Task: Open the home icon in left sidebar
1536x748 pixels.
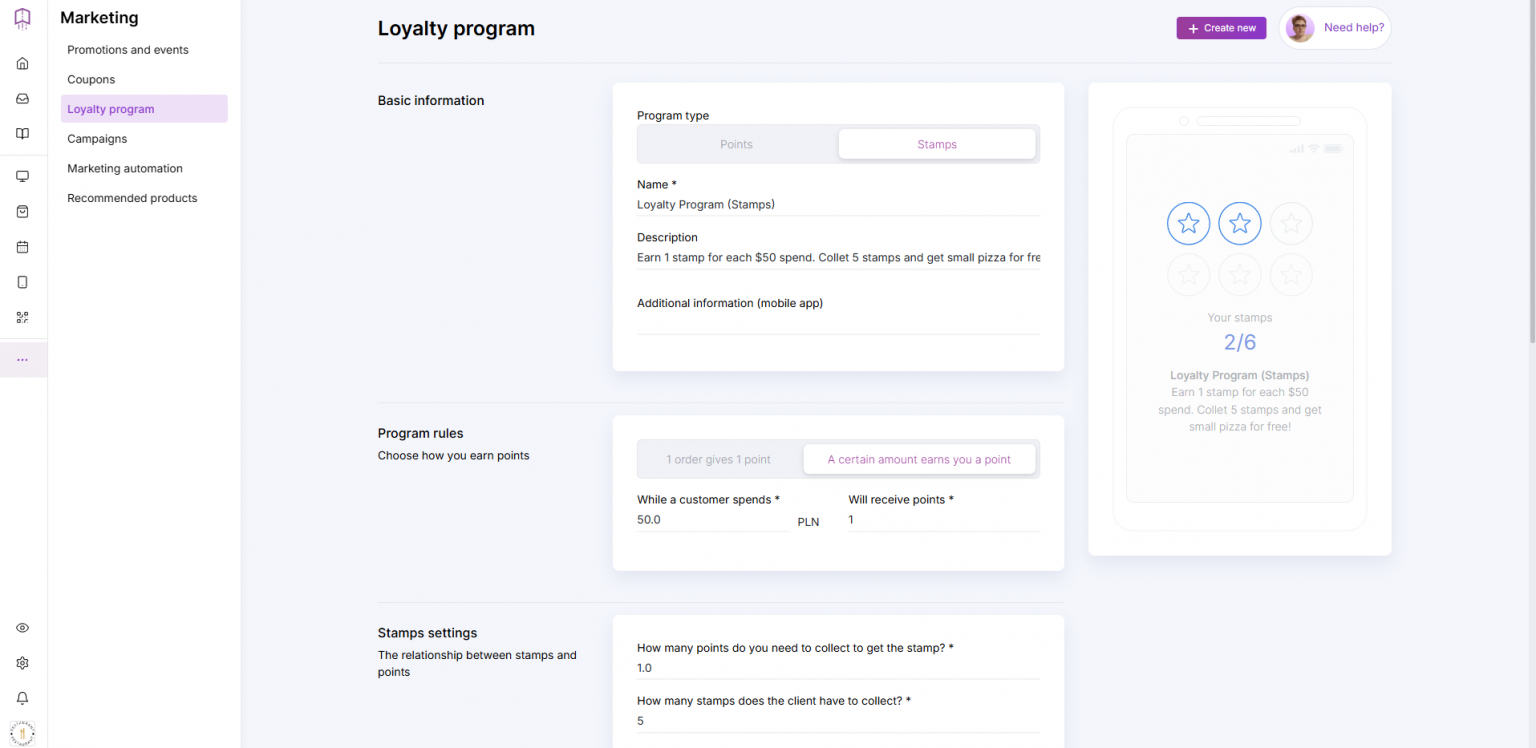Action: (22, 64)
